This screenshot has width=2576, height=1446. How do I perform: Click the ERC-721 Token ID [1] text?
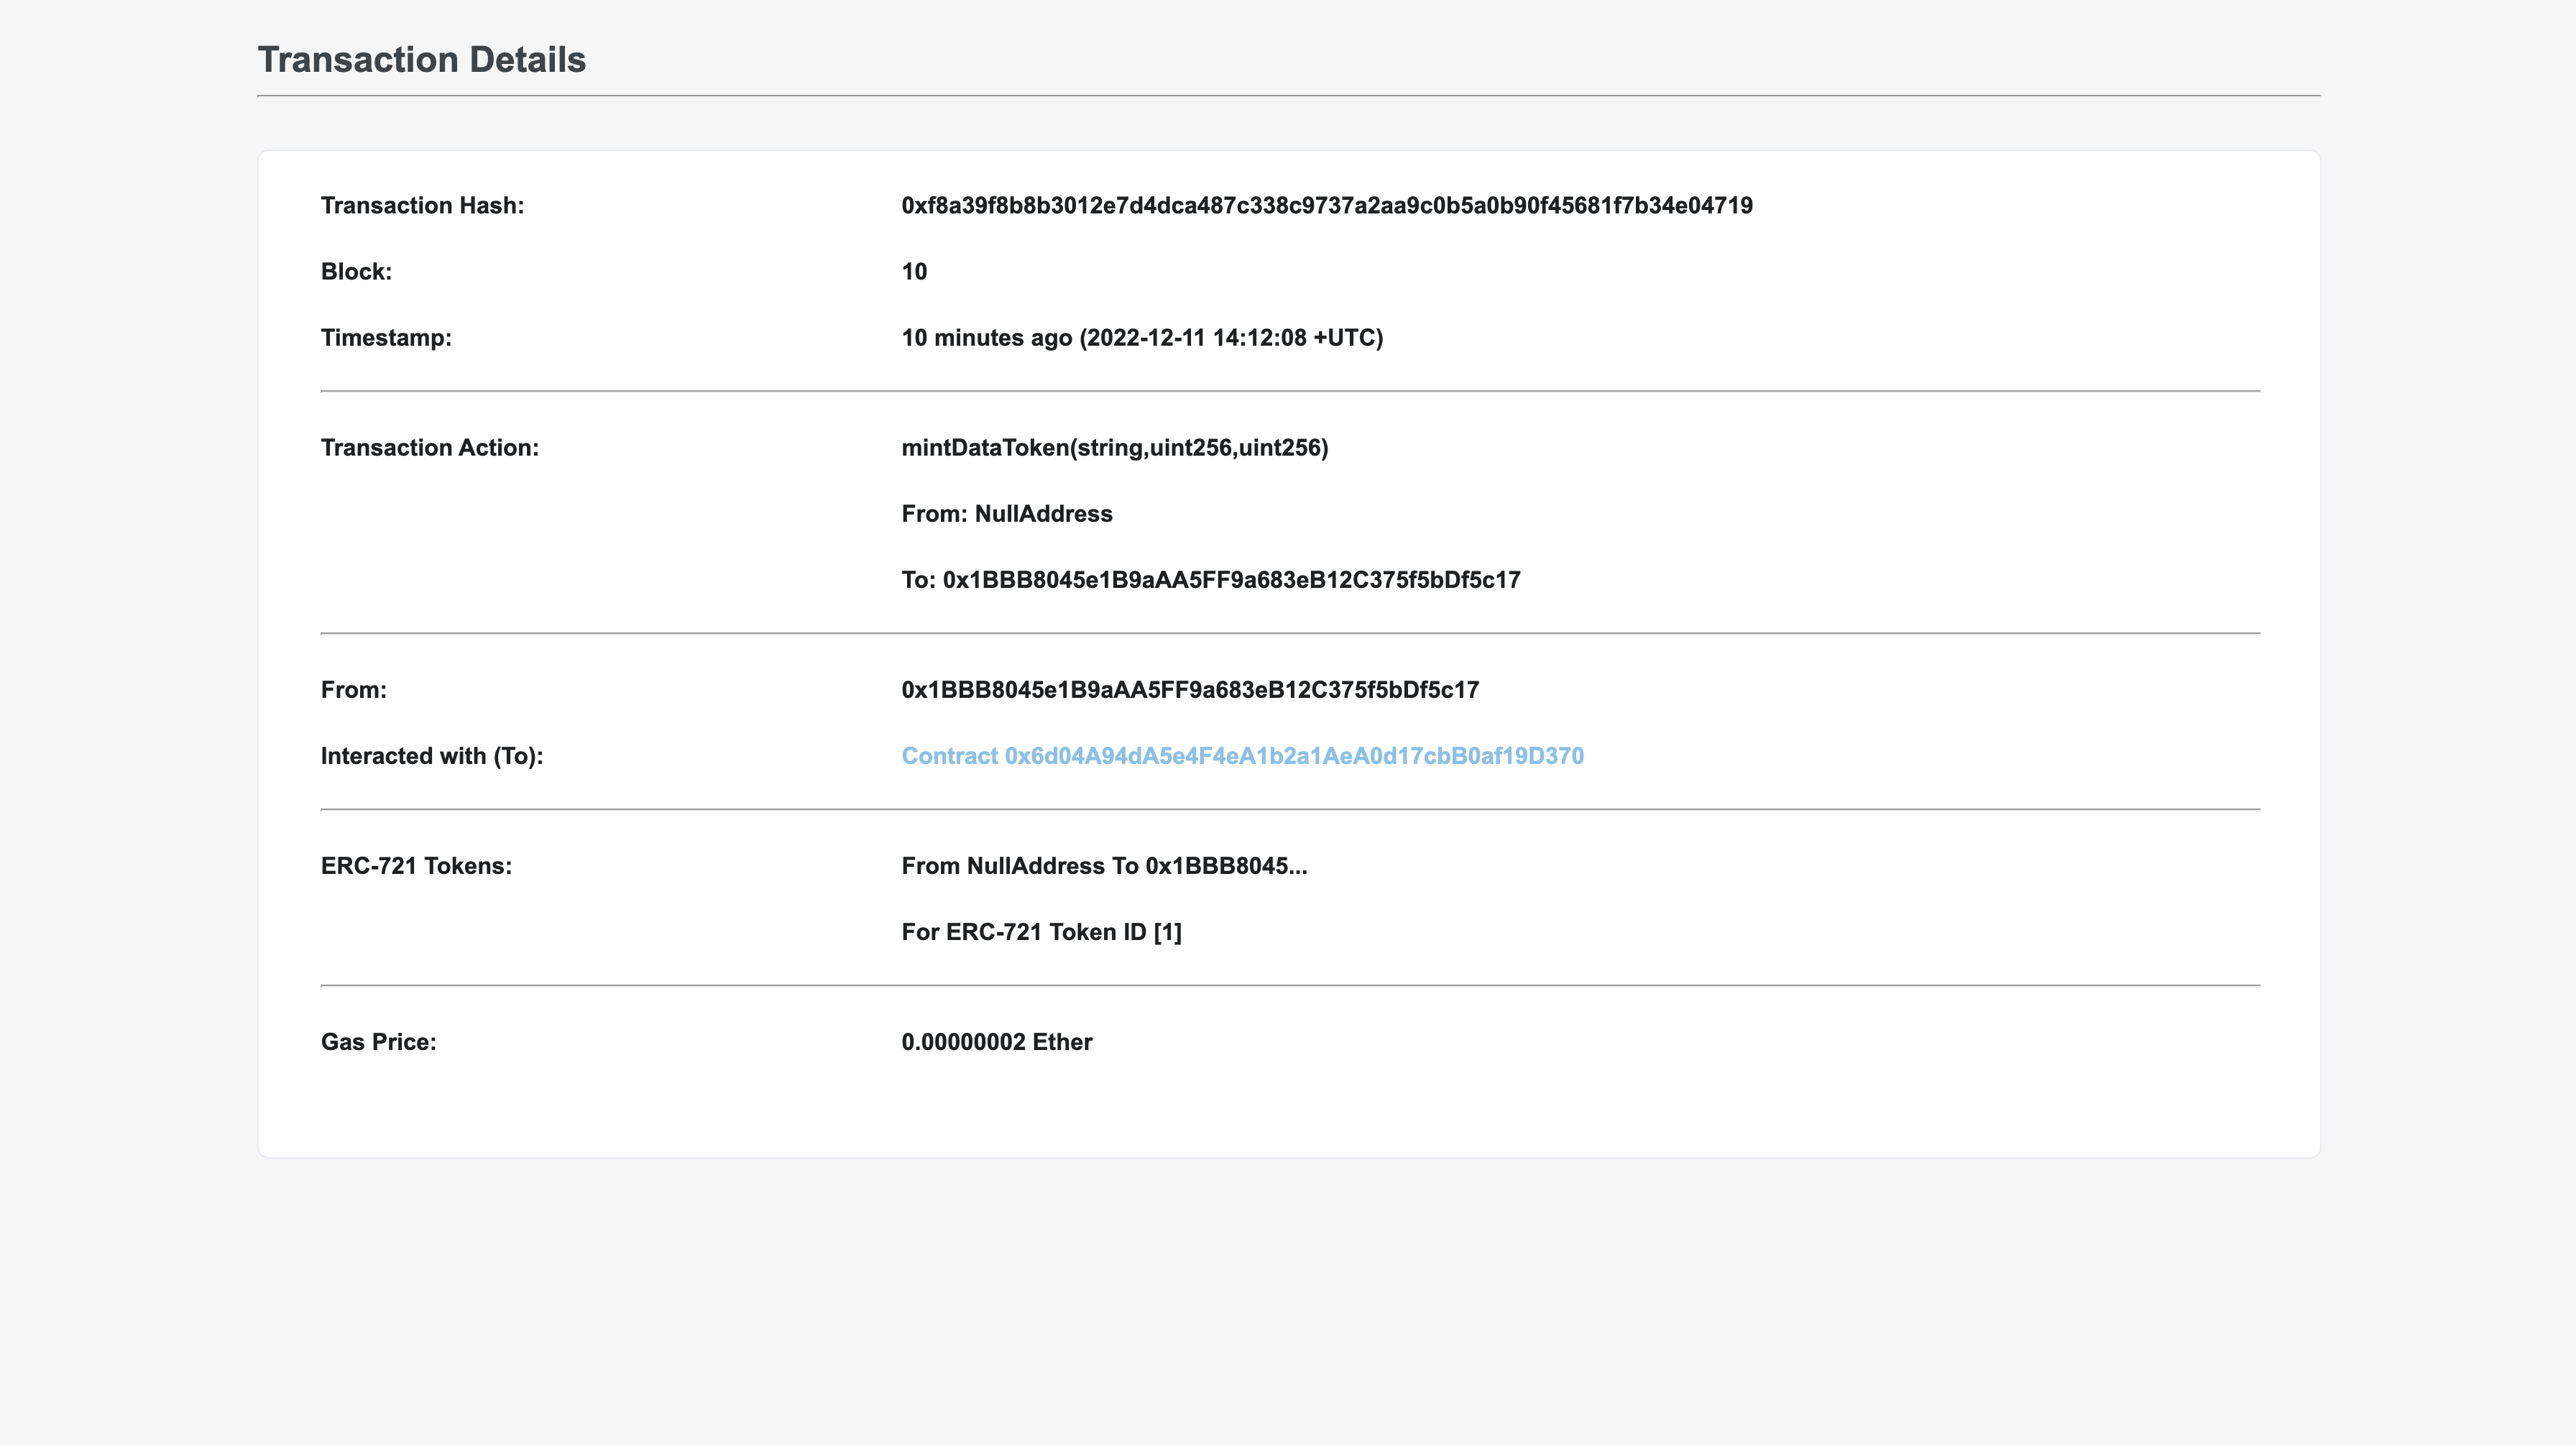(x=1041, y=932)
